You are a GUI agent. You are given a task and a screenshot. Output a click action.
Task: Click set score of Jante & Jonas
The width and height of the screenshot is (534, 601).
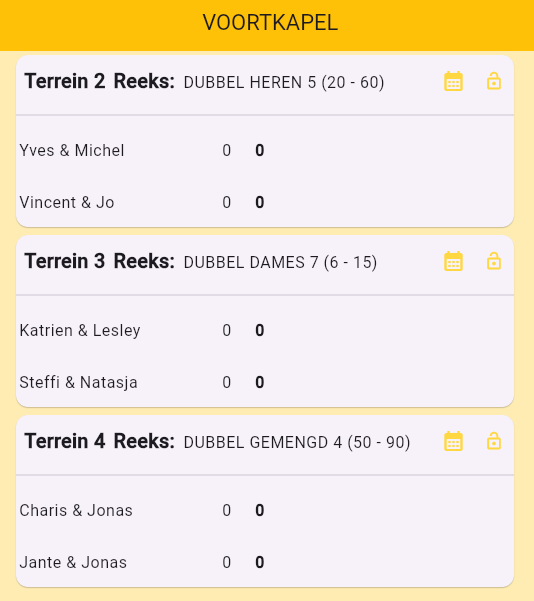[227, 563]
